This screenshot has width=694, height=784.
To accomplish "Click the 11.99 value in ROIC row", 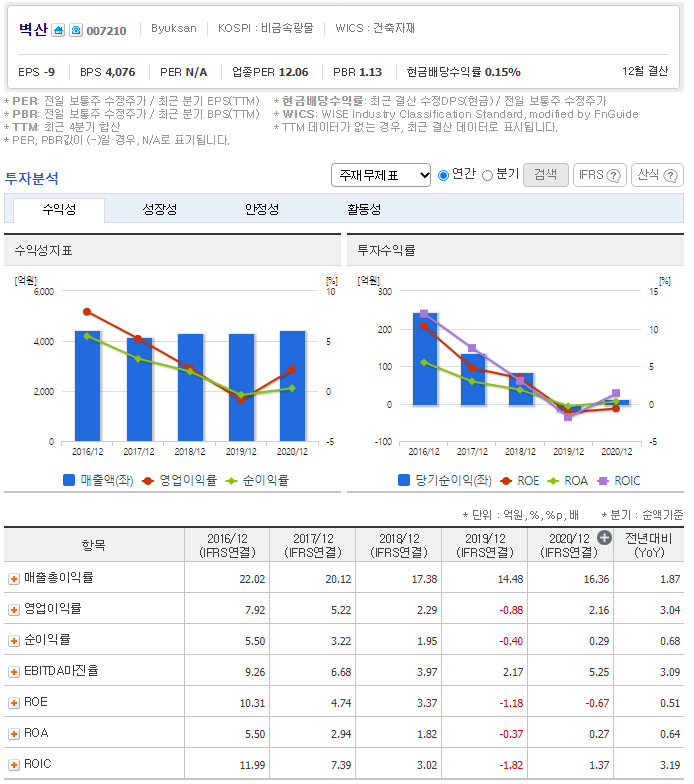I will point(252,765).
